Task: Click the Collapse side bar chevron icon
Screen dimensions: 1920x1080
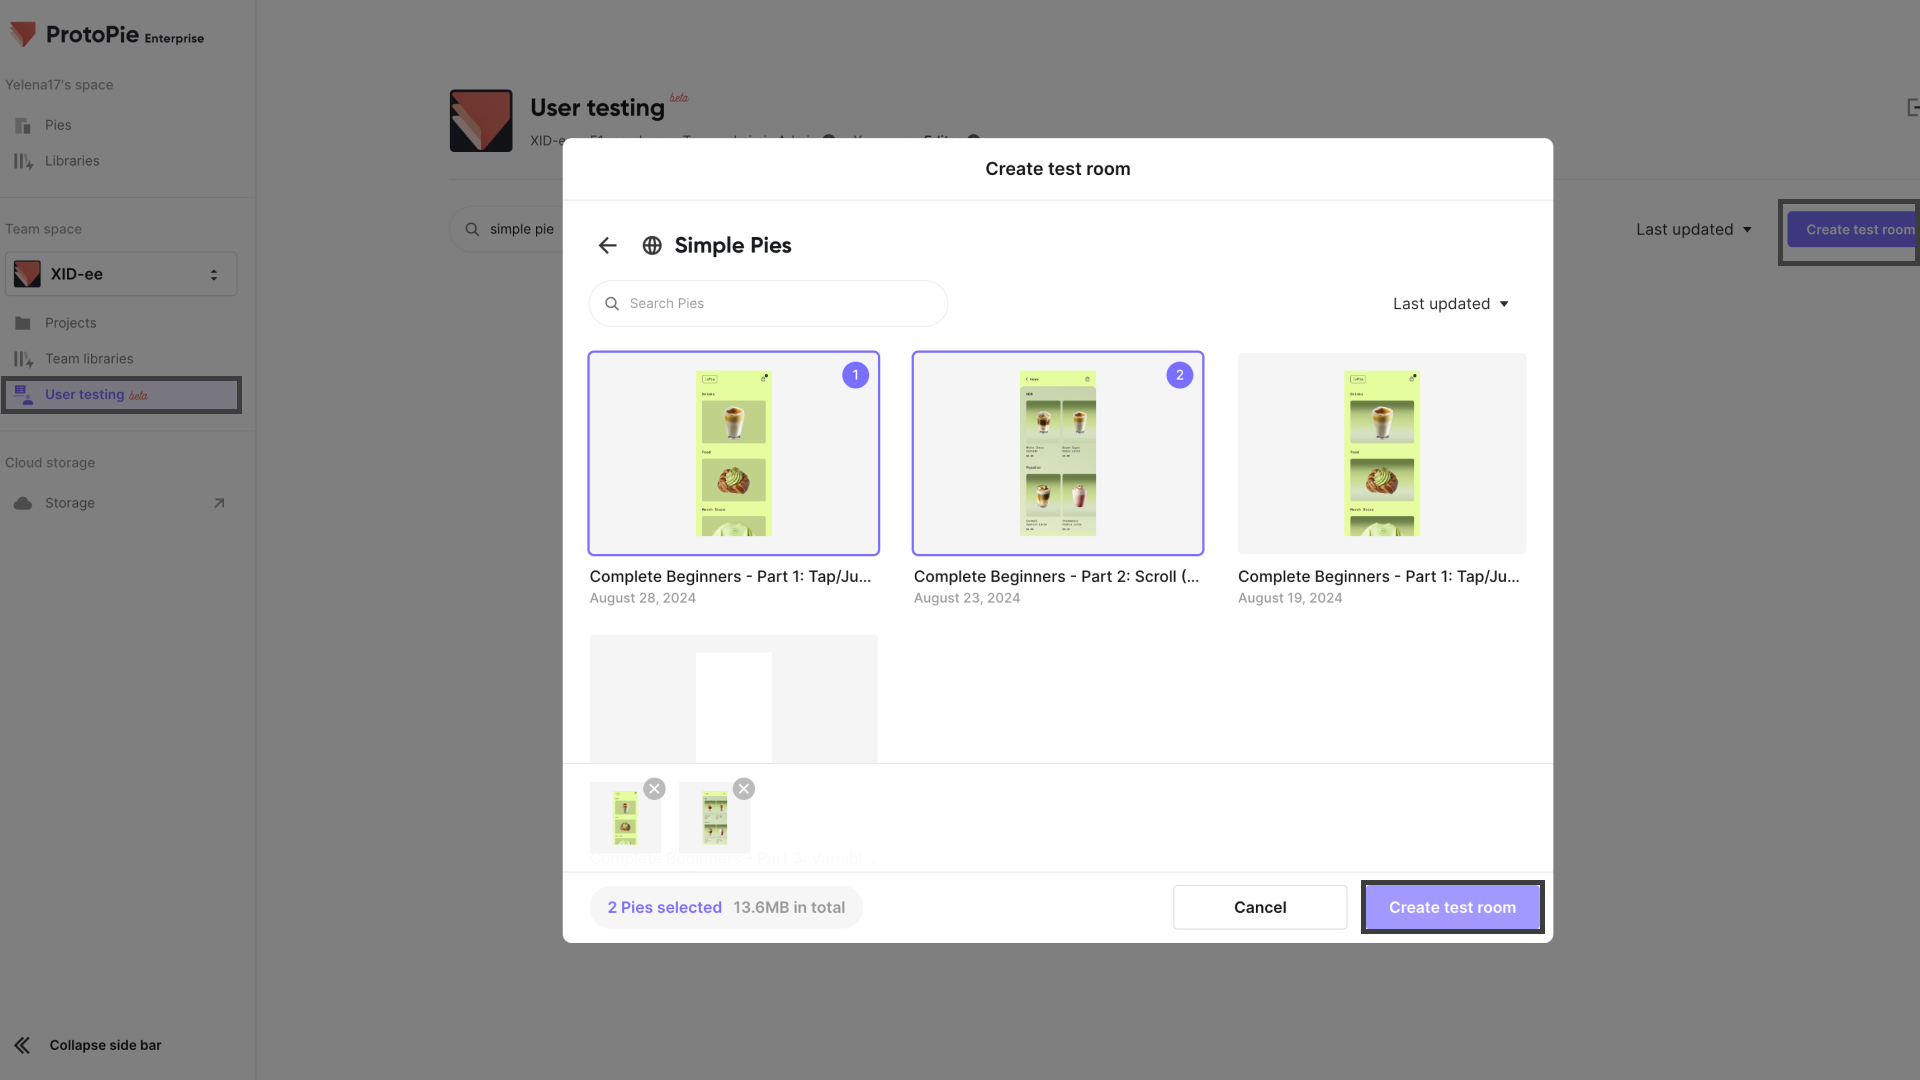Action: (x=22, y=1045)
